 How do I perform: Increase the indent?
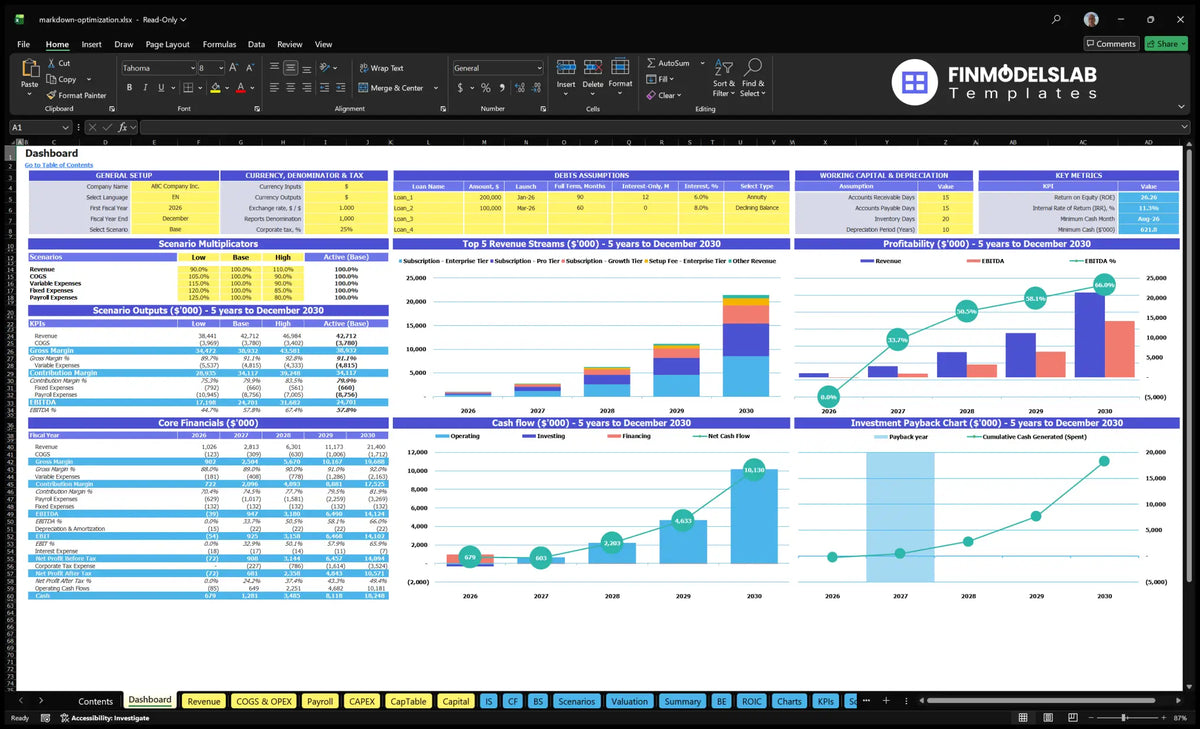341,88
